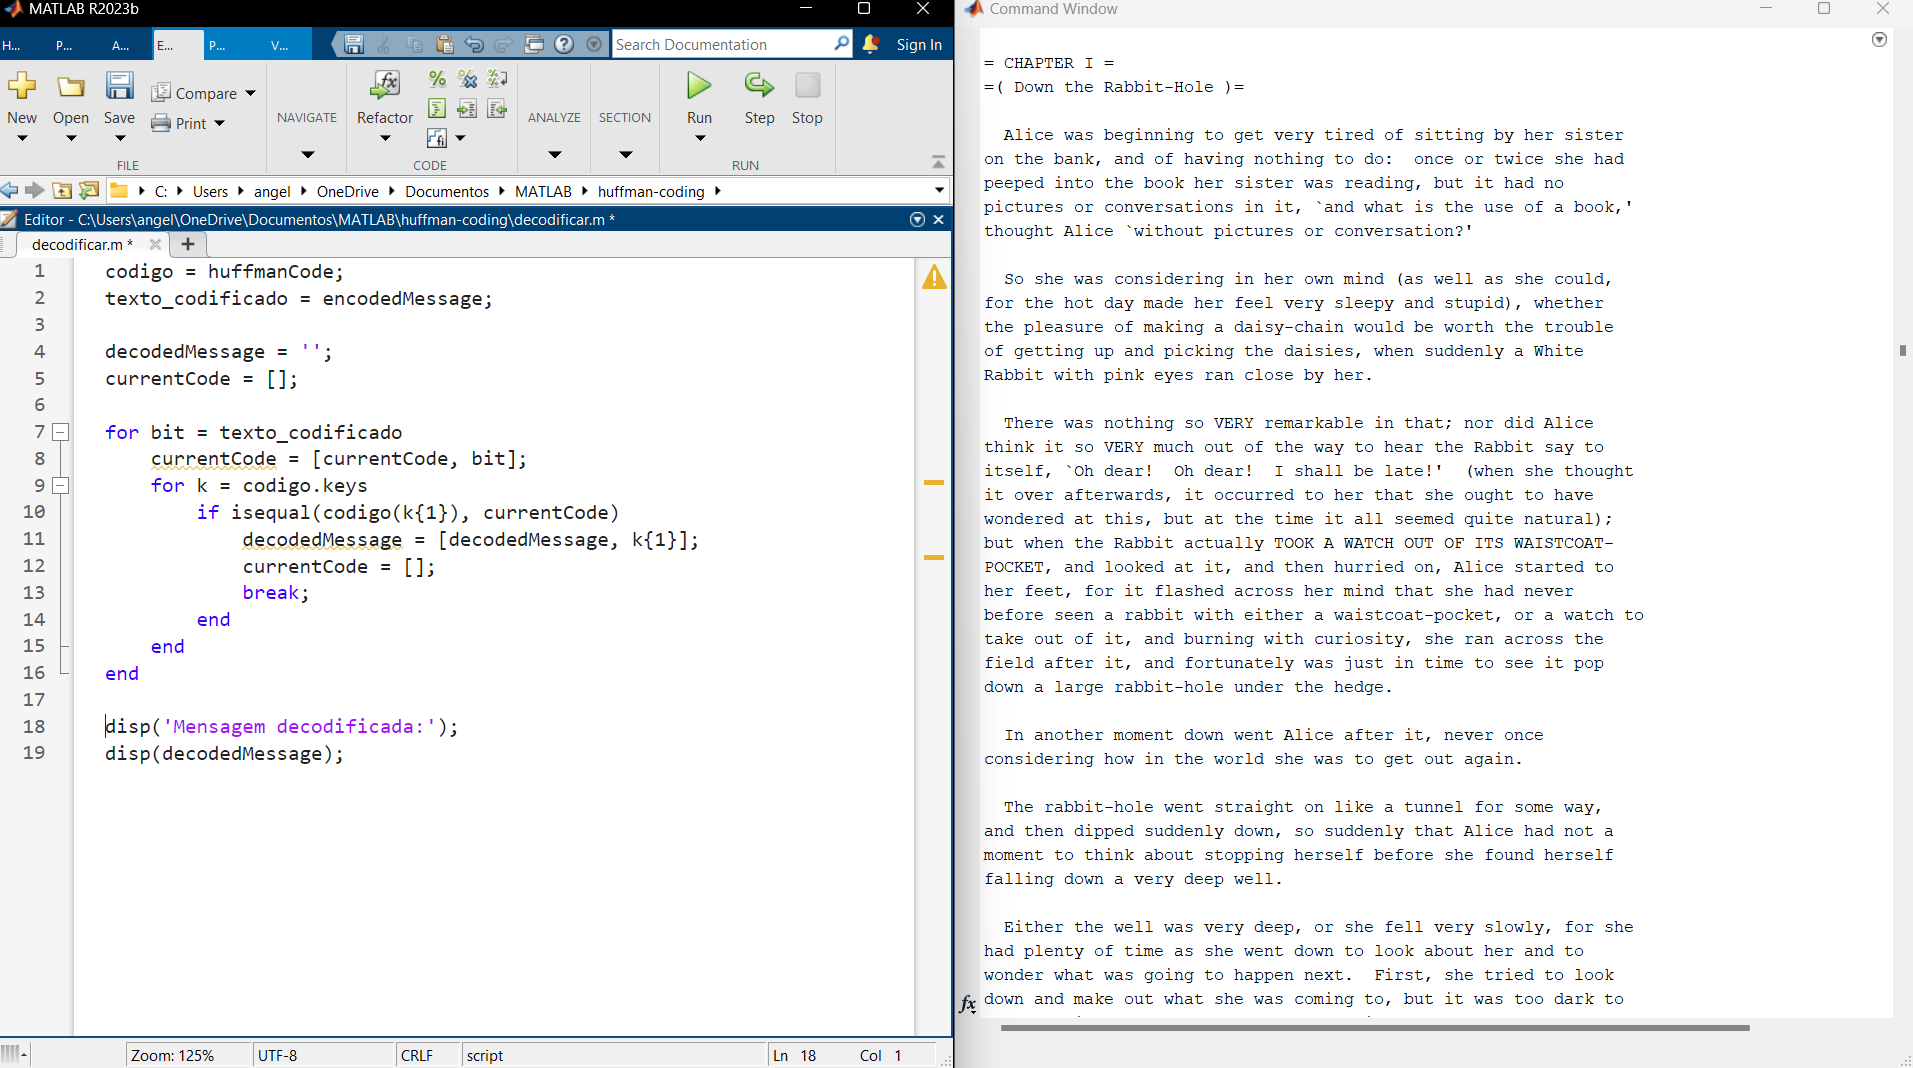1913x1068 pixels.
Task: Click quick access Save icon
Action: (x=354, y=44)
